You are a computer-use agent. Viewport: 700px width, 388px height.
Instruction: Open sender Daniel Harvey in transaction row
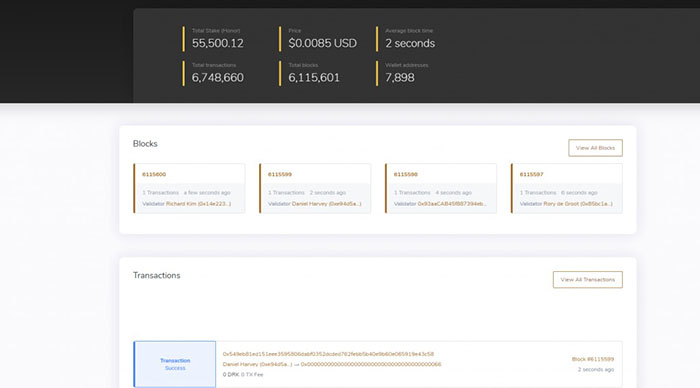click(258, 364)
